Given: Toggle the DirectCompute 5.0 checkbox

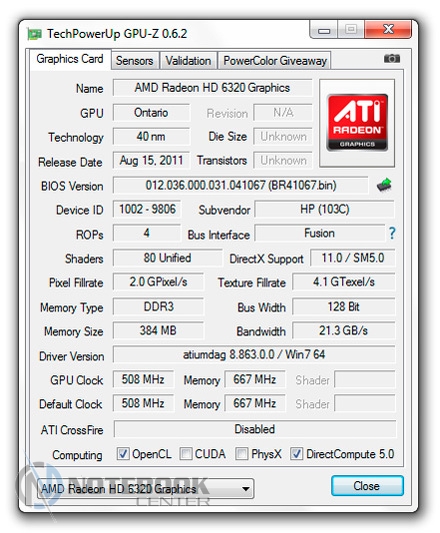Looking at the screenshot, I should 296,454.
